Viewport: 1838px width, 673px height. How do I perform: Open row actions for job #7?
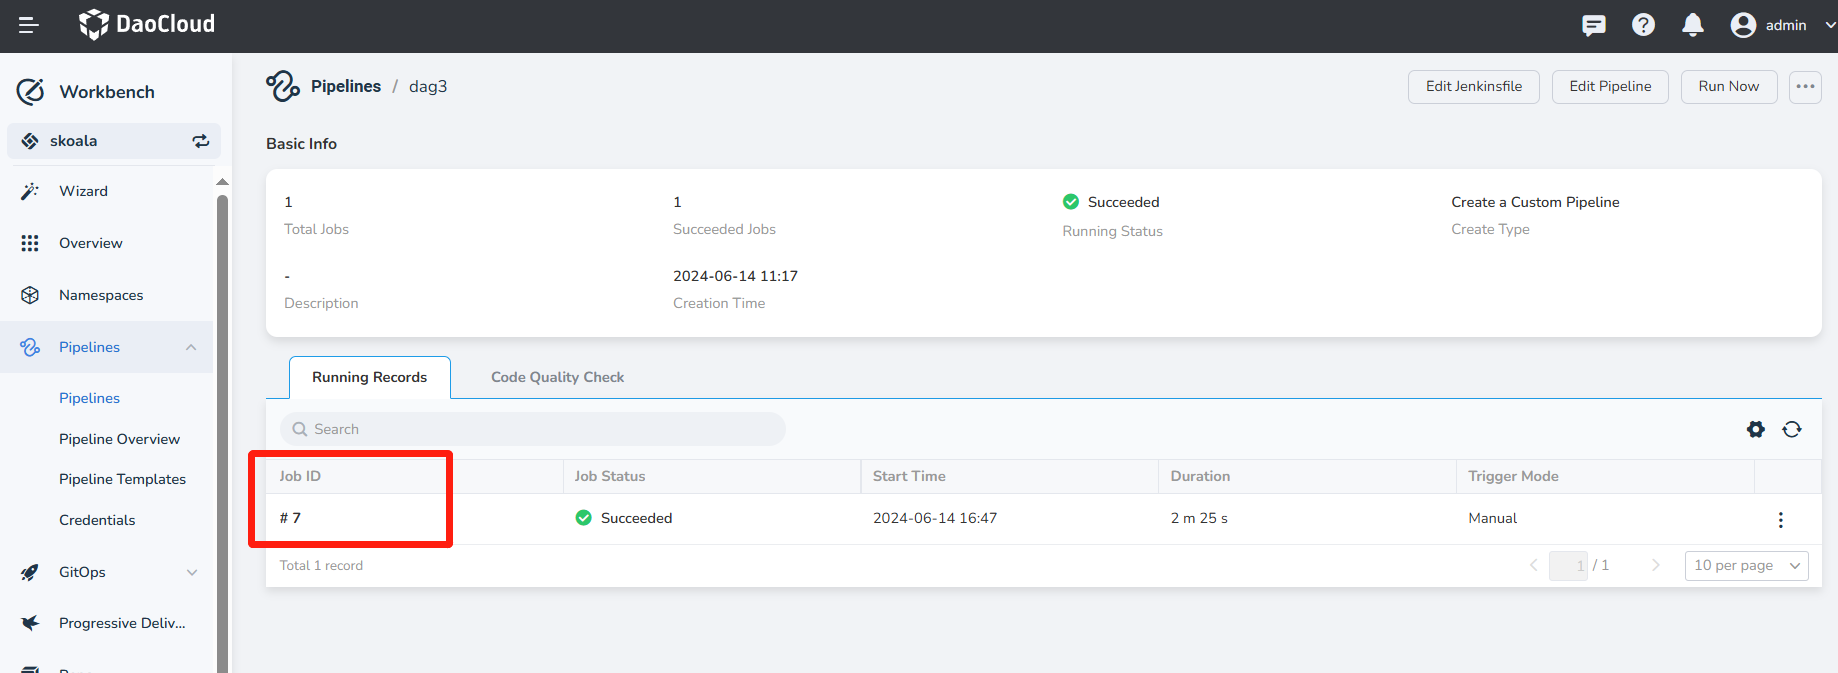tap(1780, 519)
